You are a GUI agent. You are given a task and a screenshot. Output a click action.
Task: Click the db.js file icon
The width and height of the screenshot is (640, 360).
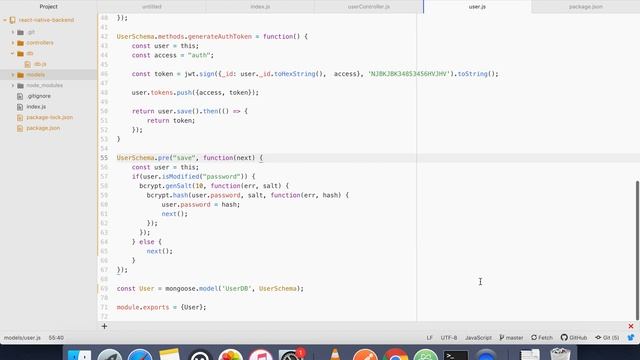(28, 64)
